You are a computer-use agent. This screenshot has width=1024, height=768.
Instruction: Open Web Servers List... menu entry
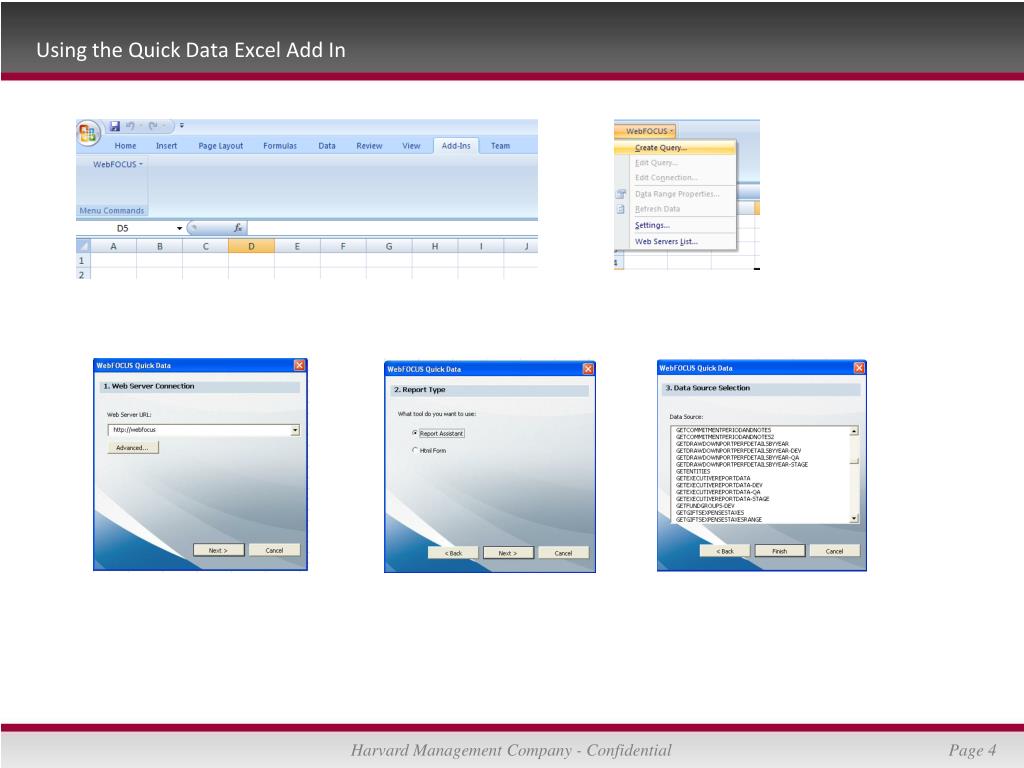tap(675, 242)
